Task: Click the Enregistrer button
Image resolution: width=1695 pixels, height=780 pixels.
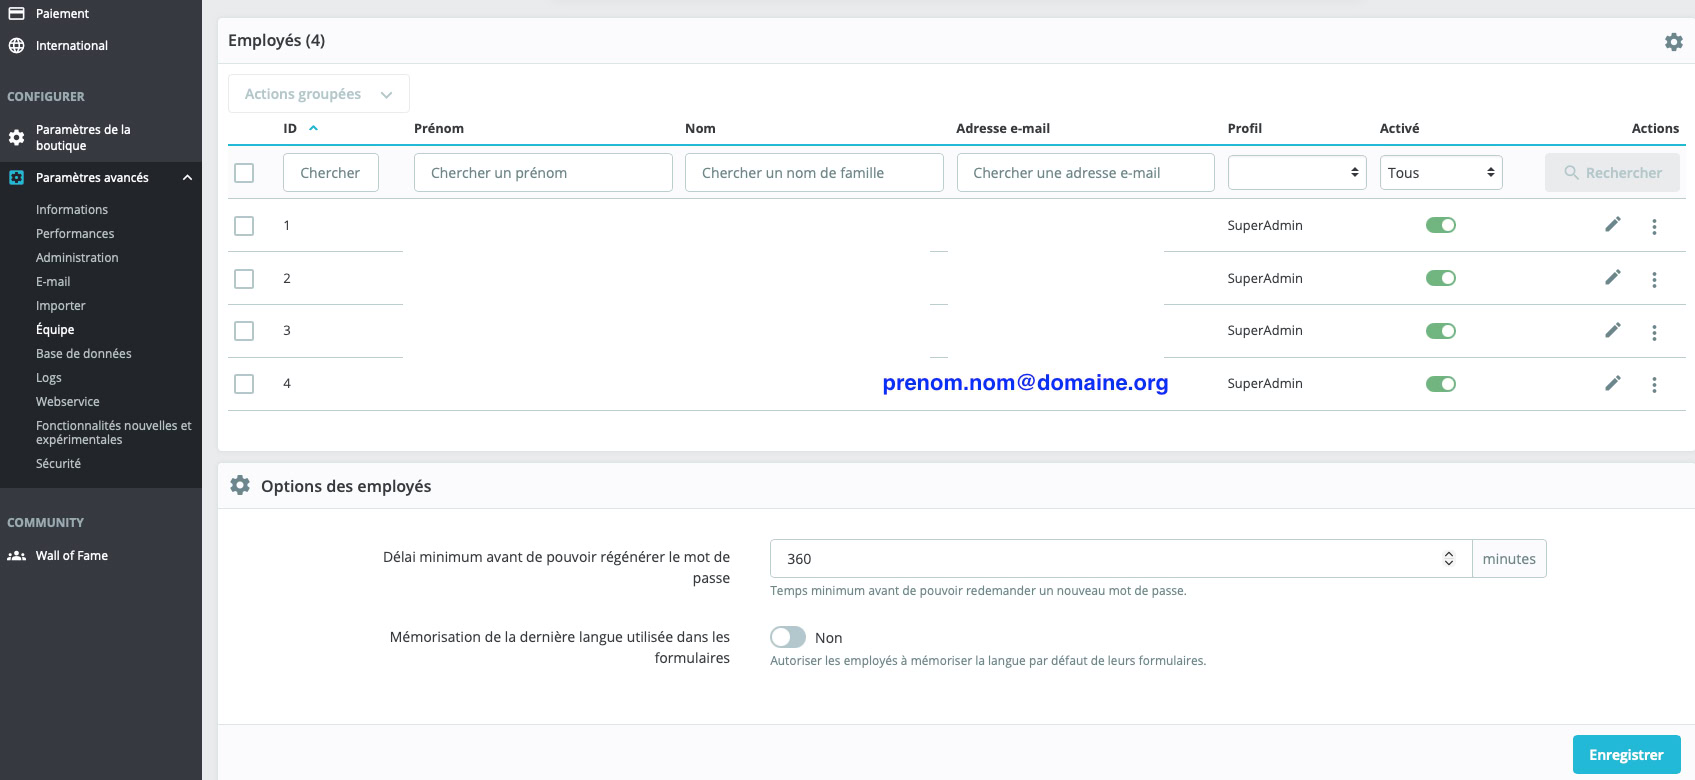Action: [x=1625, y=755]
